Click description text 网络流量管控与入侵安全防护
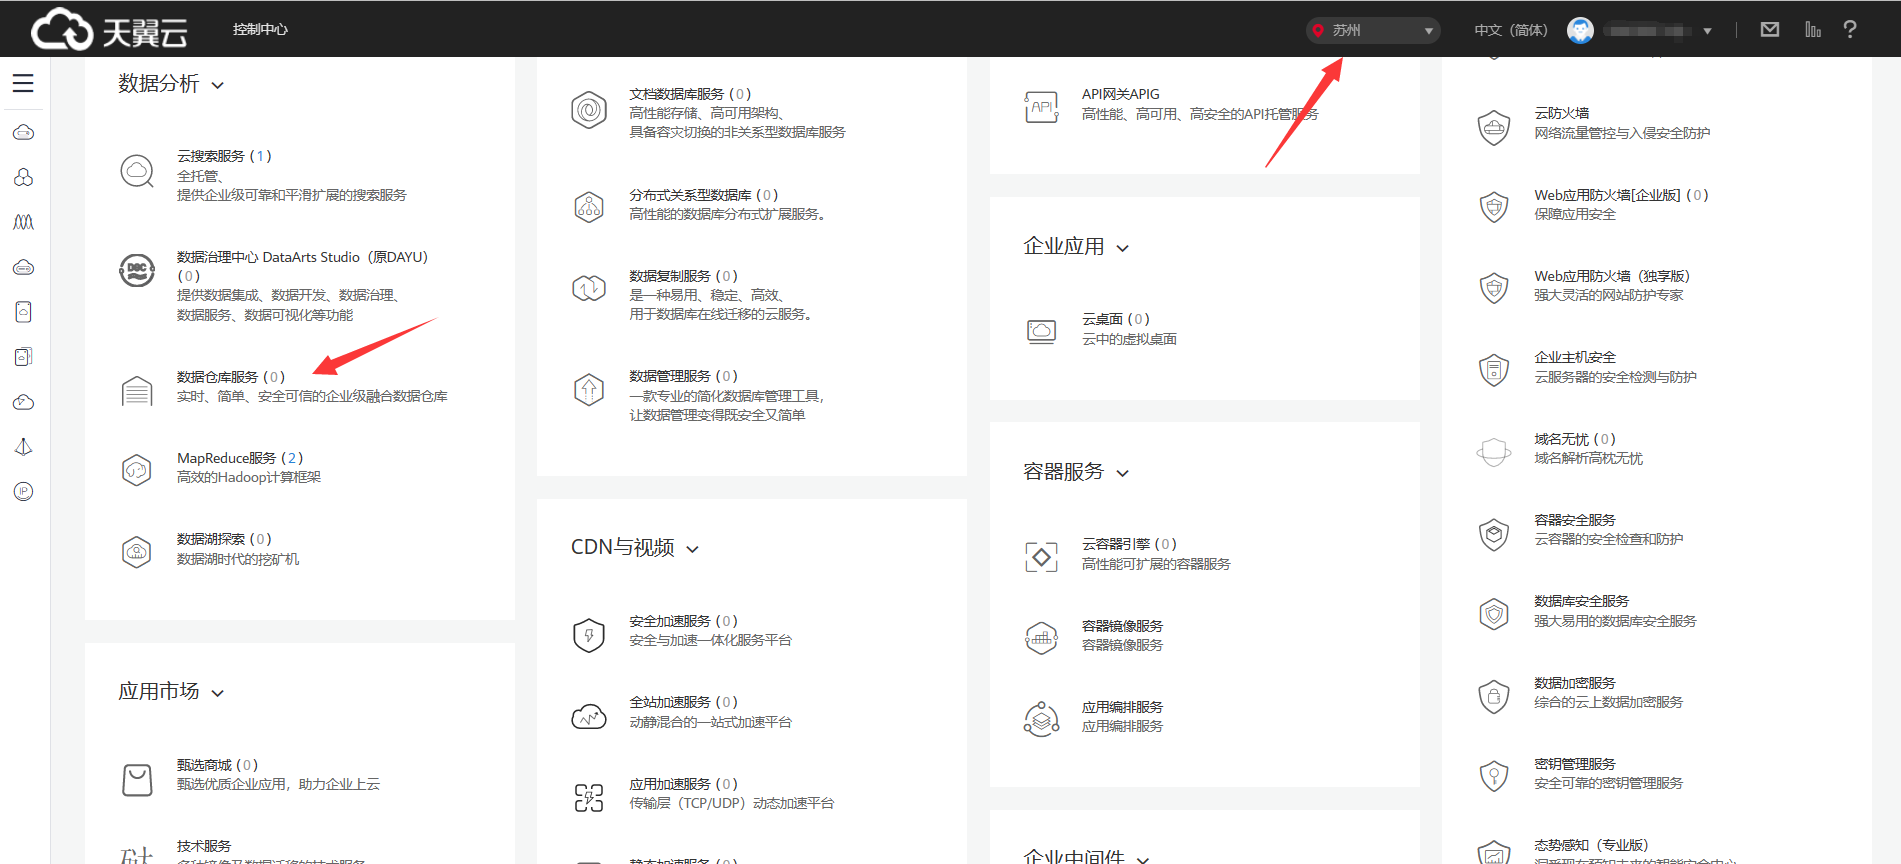The width and height of the screenshot is (1901, 864). point(1622,133)
